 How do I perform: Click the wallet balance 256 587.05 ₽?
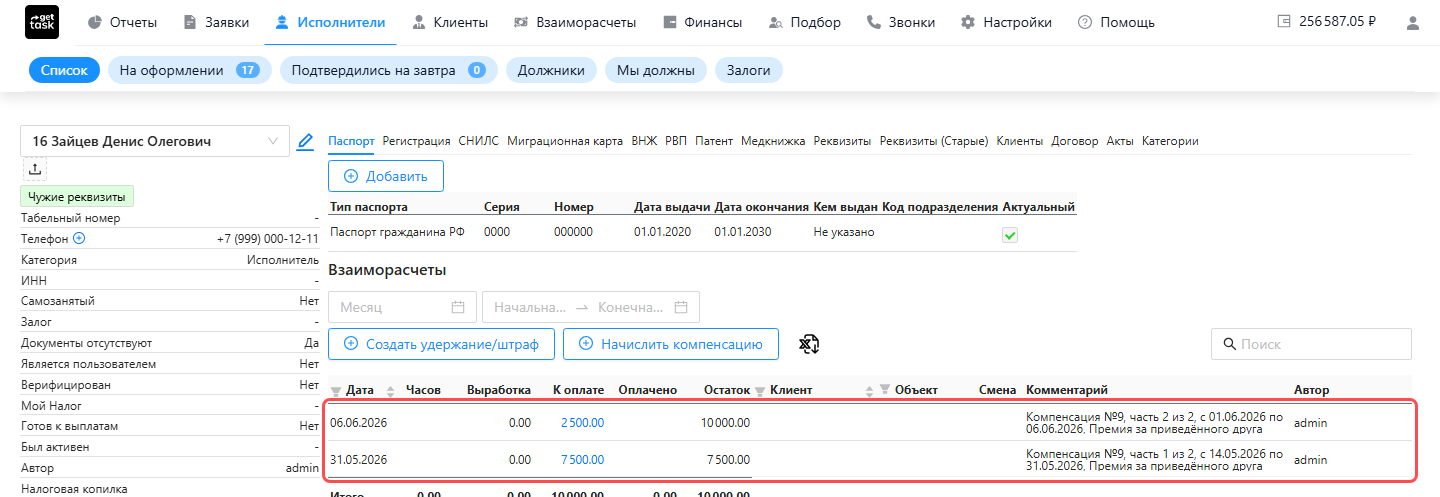point(1326,22)
